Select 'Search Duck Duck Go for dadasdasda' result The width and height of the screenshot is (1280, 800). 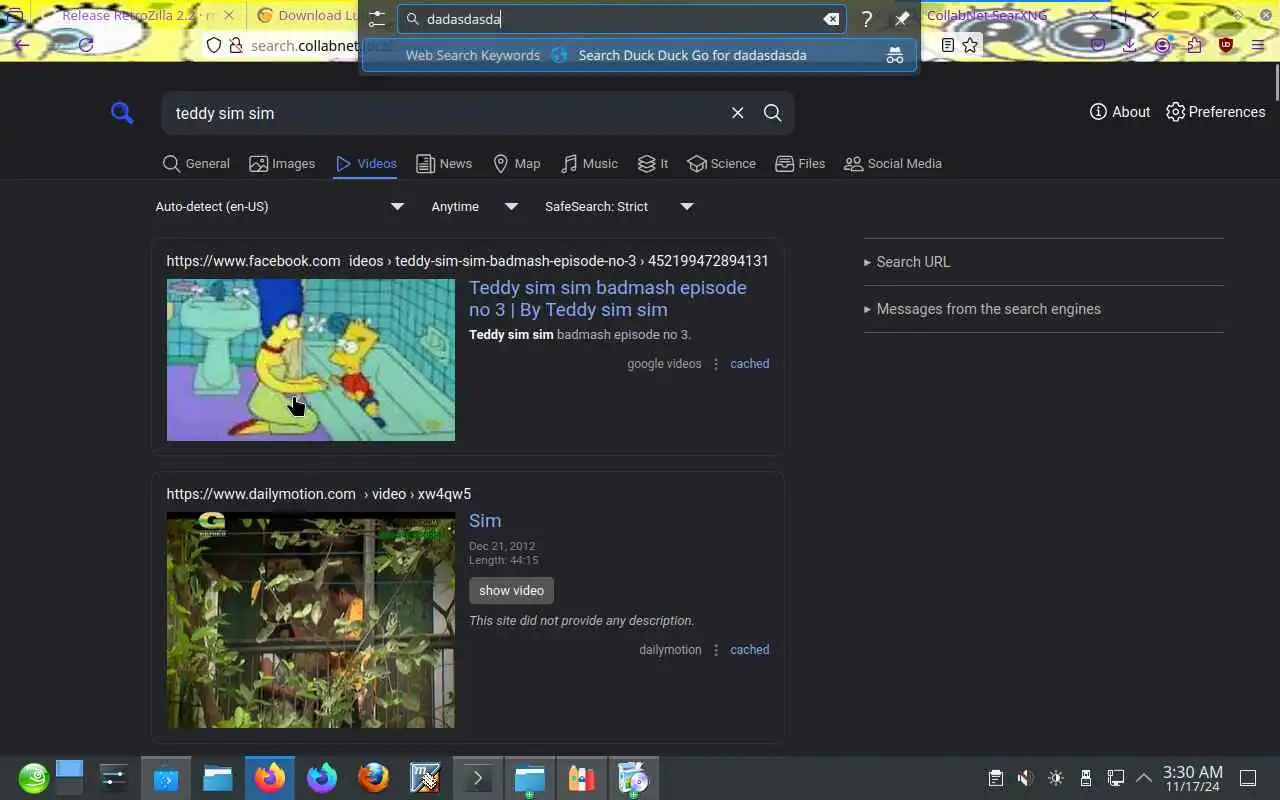[x=640, y=55]
